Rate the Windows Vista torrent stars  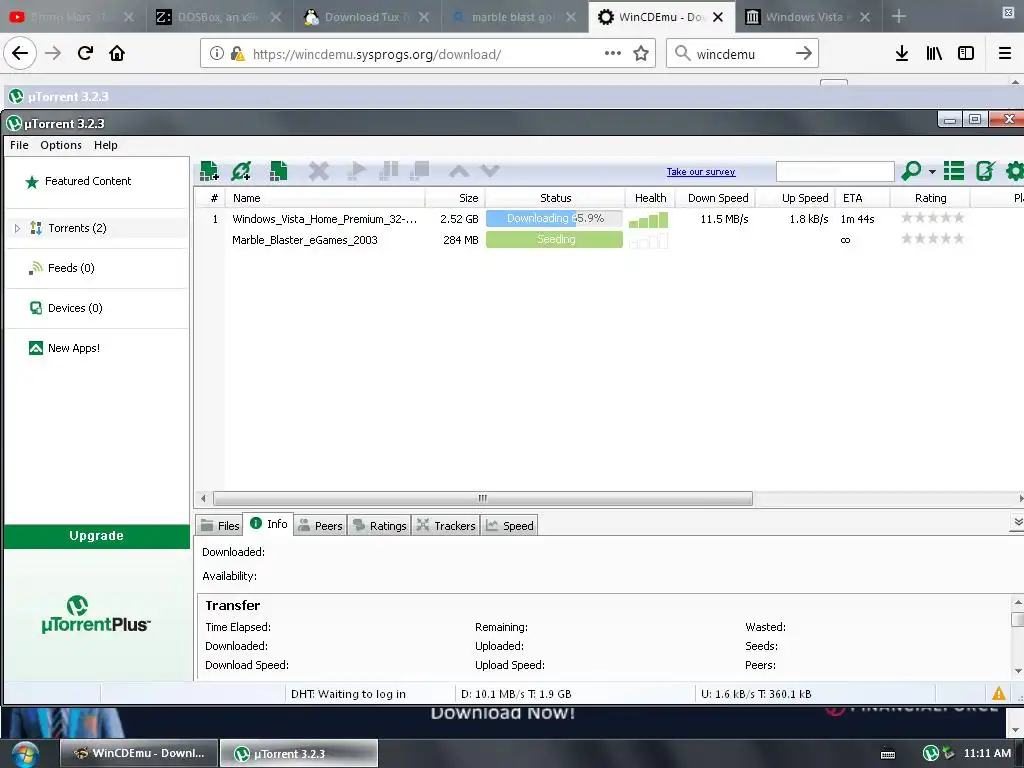coord(933,217)
